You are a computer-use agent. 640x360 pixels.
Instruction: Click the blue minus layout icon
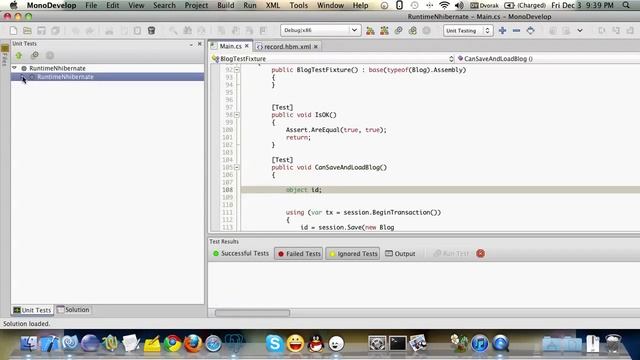[x=516, y=31]
